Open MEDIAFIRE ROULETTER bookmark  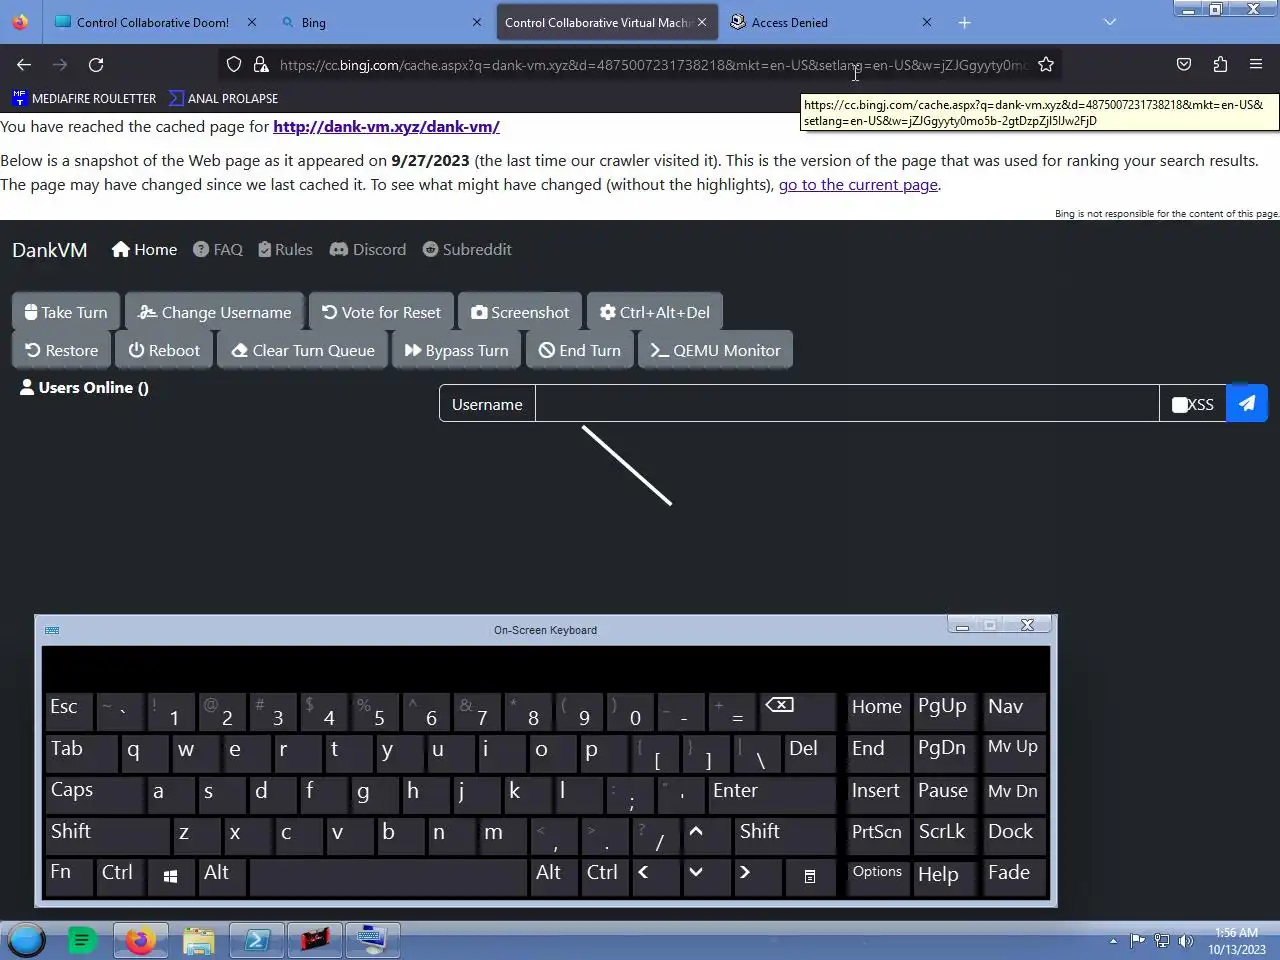tap(84, 98)
